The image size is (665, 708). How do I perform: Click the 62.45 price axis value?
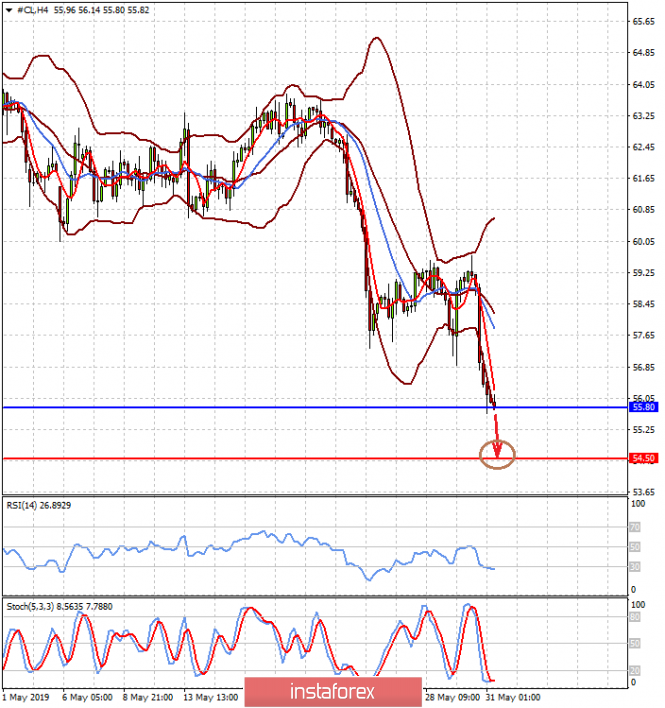coord(643,147)
